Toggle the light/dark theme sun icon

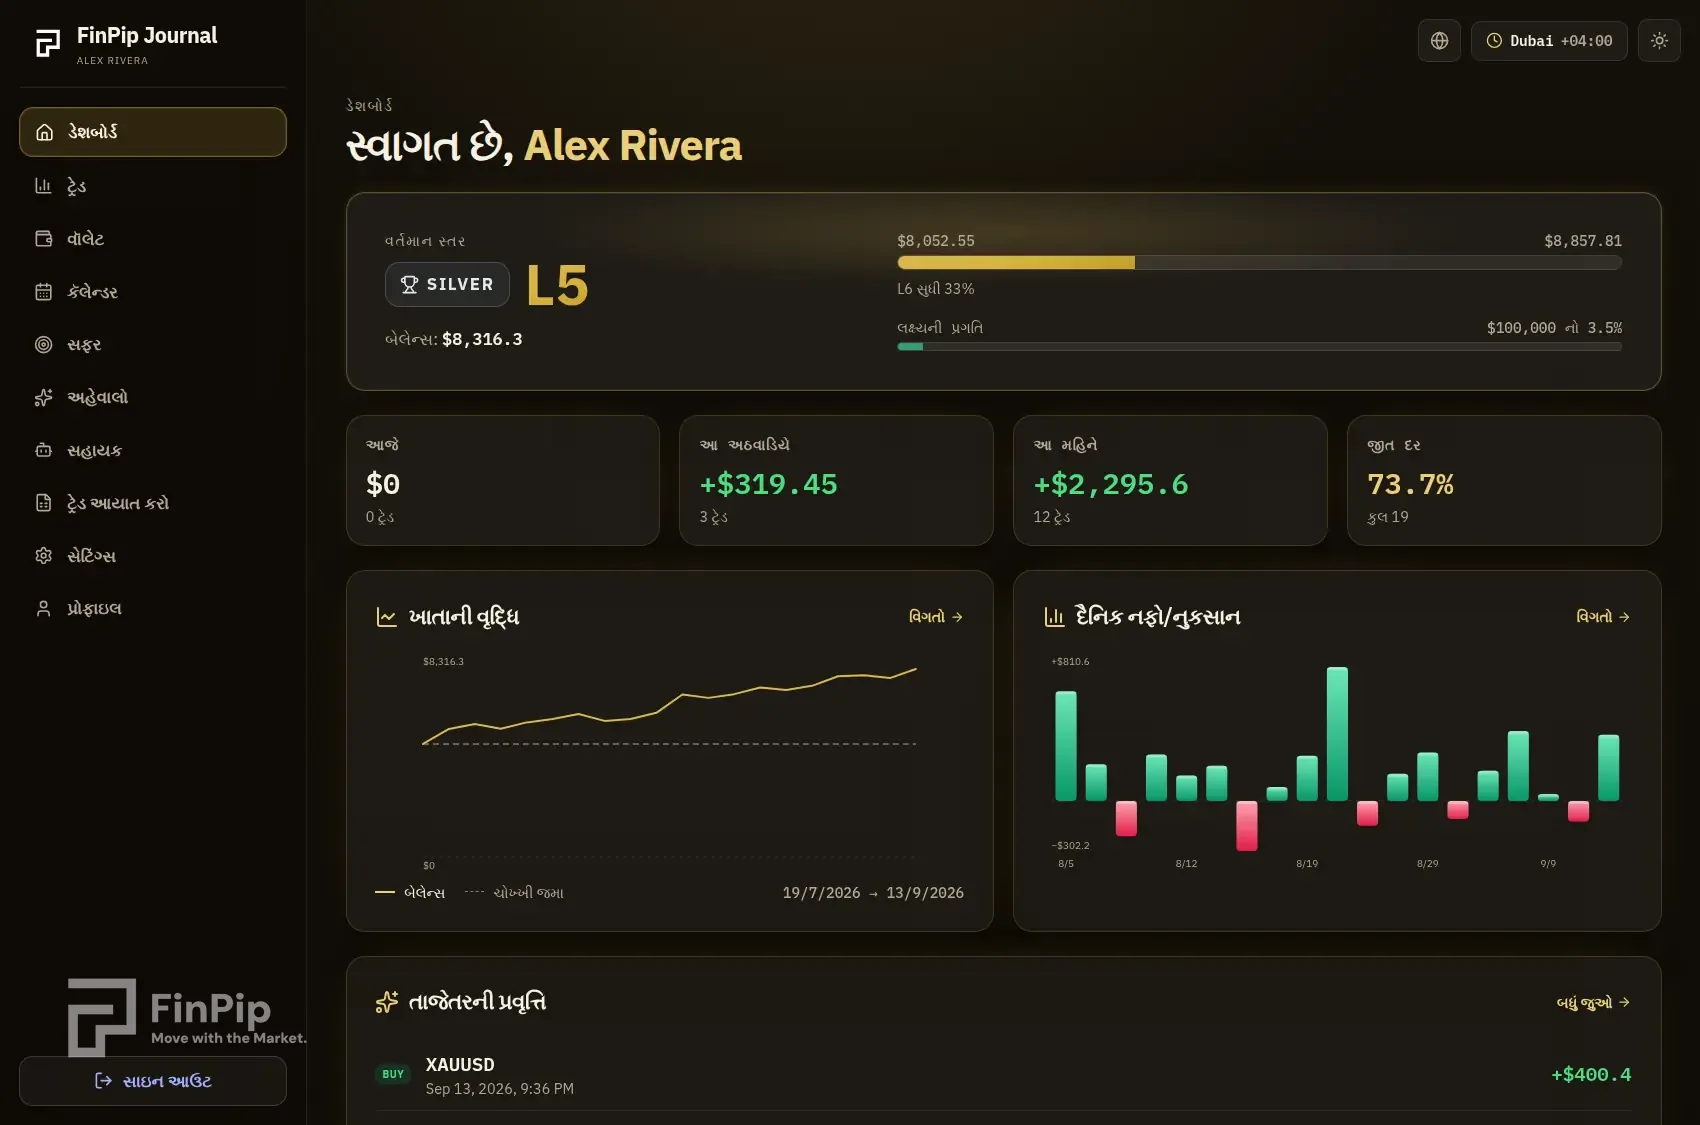1659,41
